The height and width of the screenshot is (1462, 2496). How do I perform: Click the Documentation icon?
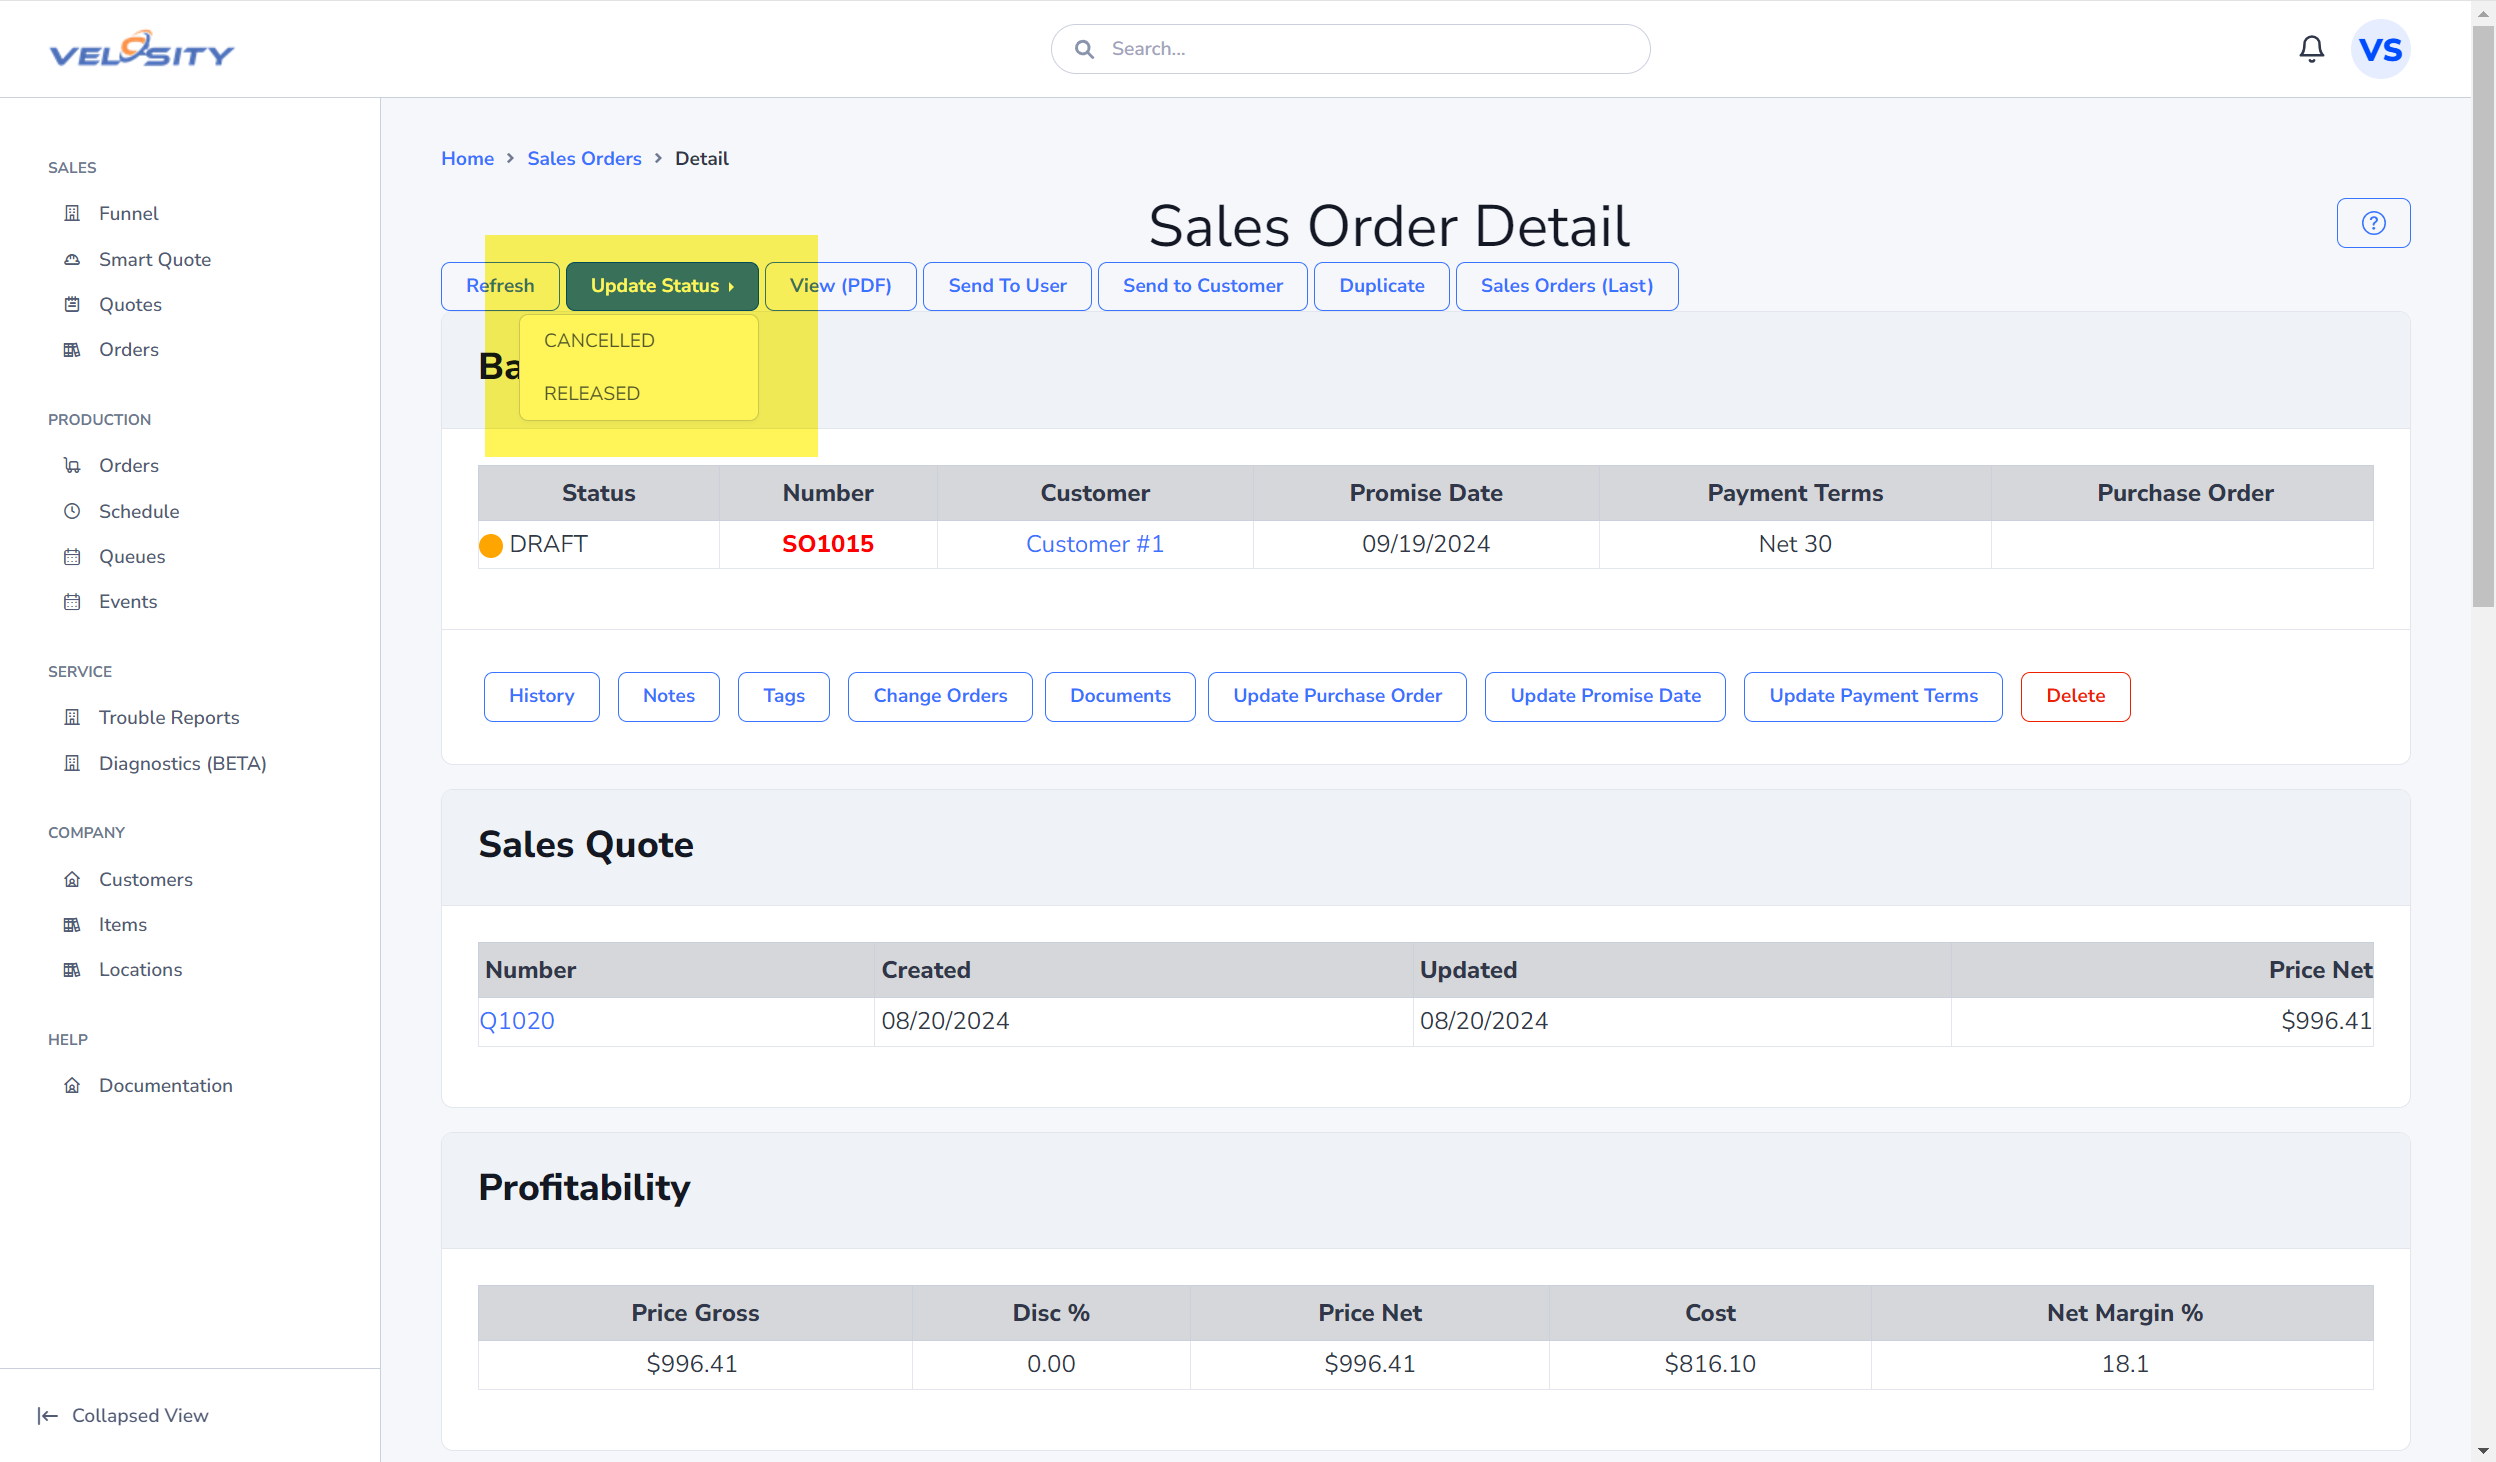(x=72, y=1085)
